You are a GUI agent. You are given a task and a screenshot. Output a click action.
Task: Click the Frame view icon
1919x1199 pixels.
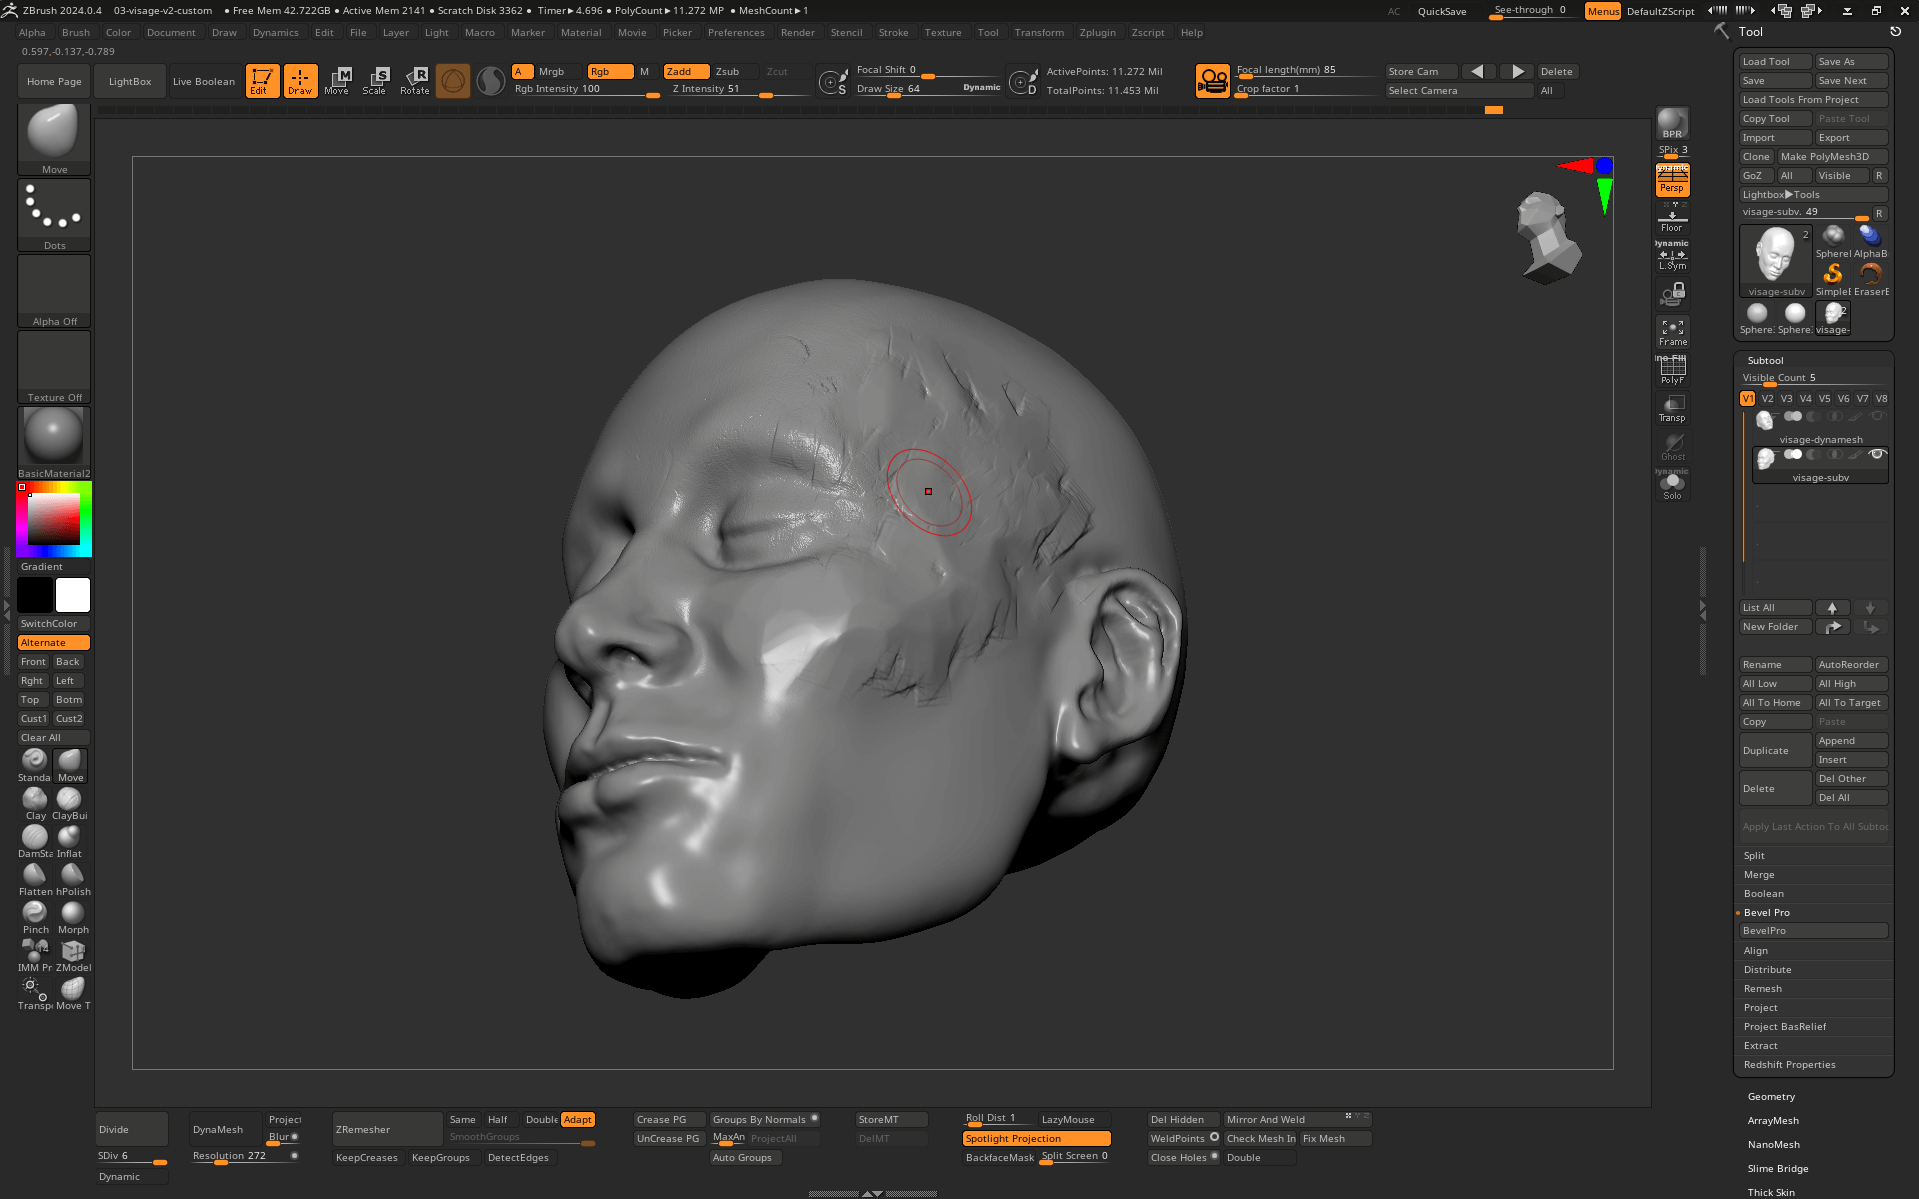tap(1672, 332)
